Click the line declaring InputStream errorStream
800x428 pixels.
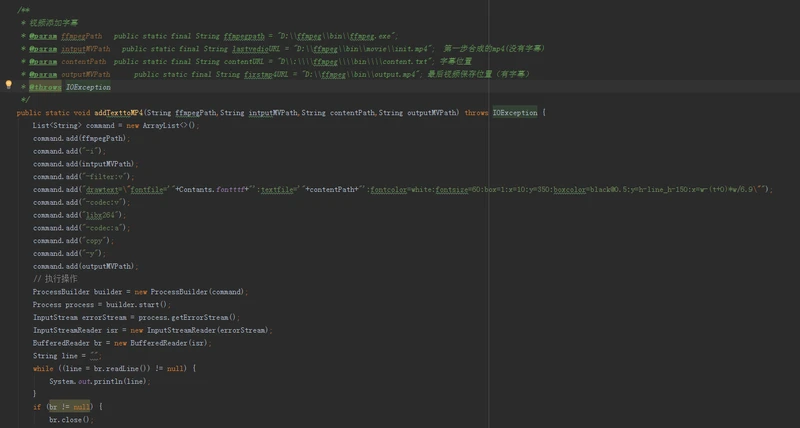136,317
